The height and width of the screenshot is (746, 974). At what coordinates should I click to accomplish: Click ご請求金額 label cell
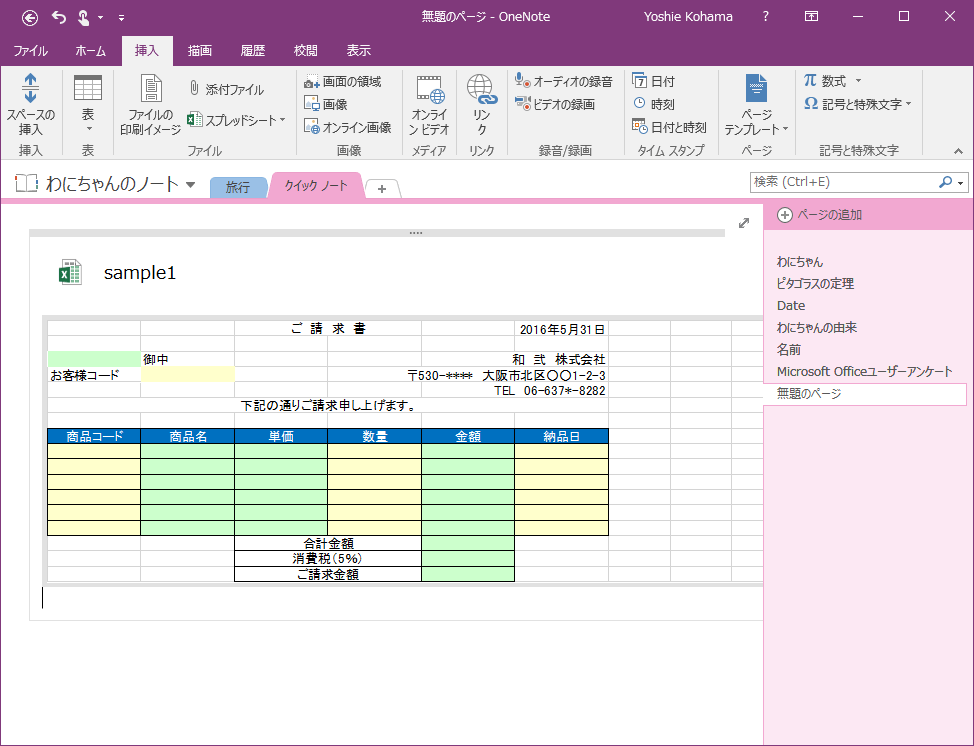point(328,574)
